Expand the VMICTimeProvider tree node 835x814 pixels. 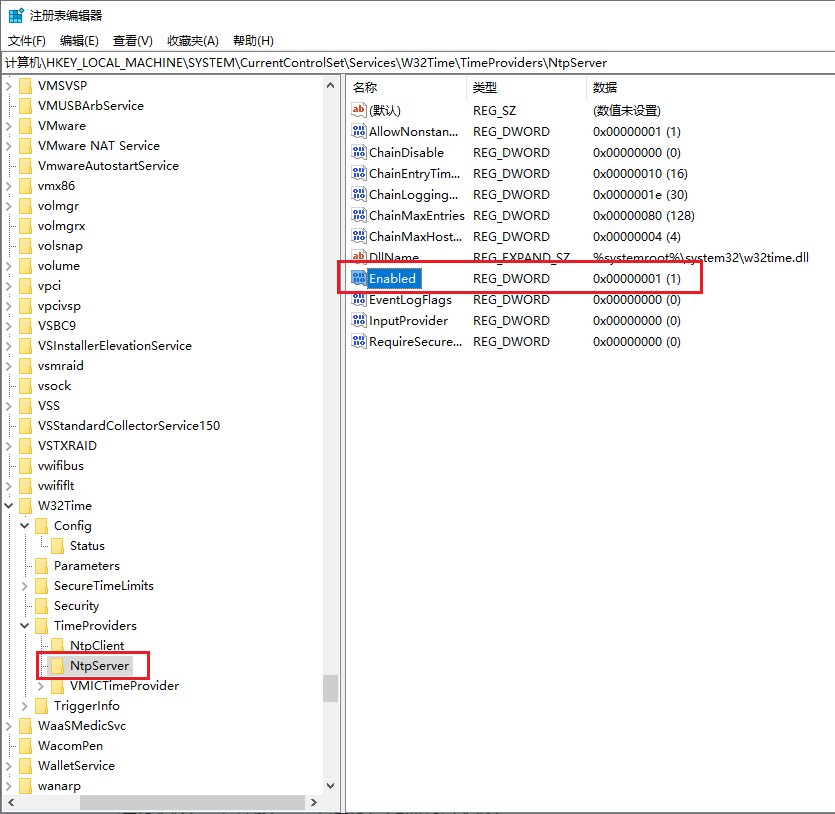point(41,686)
